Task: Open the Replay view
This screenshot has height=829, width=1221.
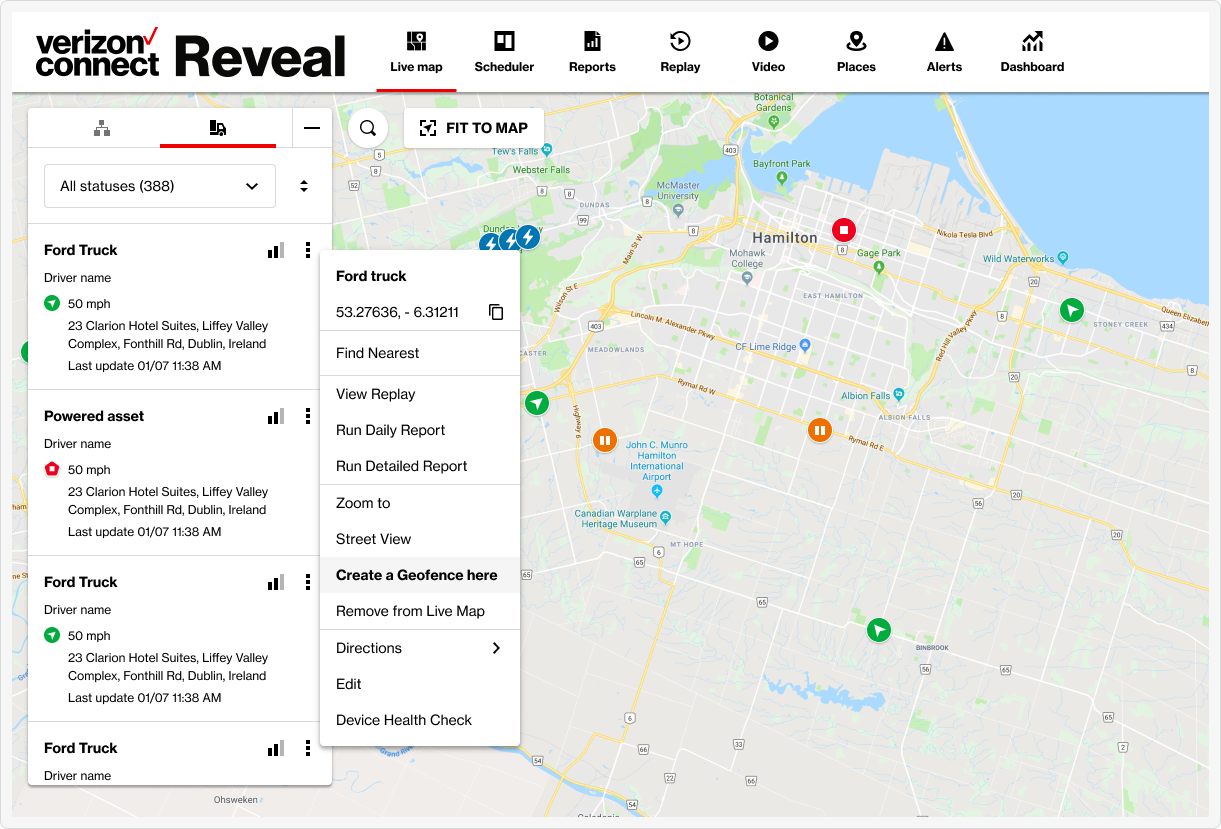Action: (x=680, y=50)
